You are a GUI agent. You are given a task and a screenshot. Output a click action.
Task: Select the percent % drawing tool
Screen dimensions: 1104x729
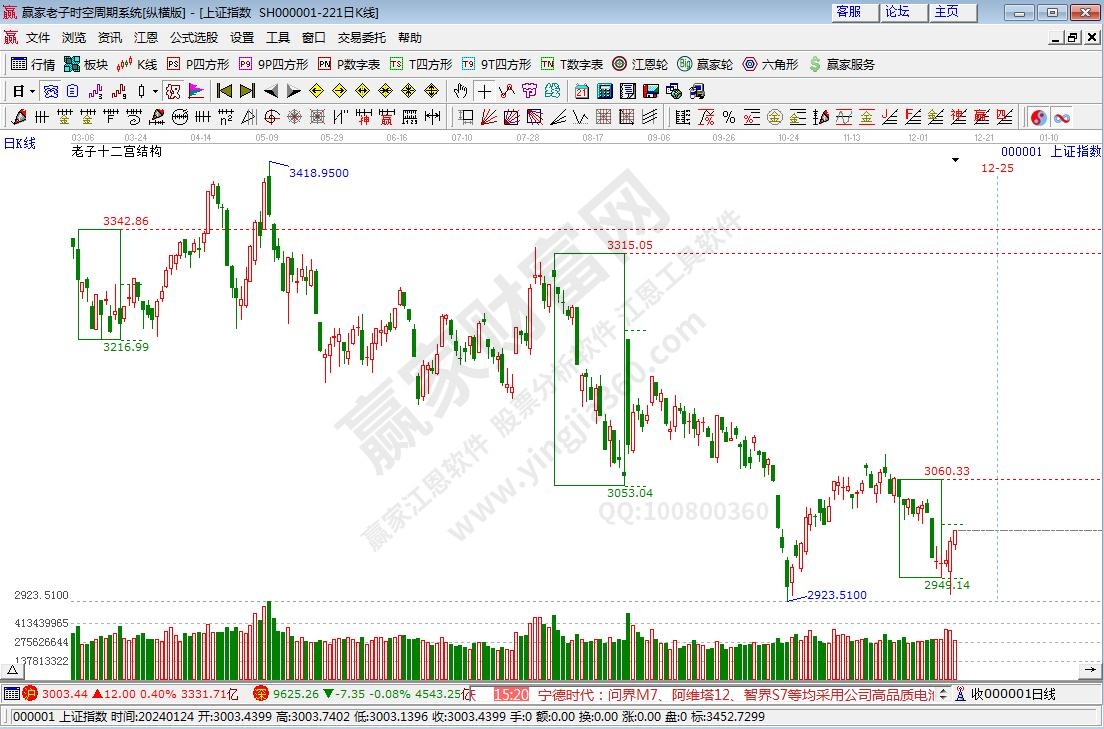[x=728, y=117]
